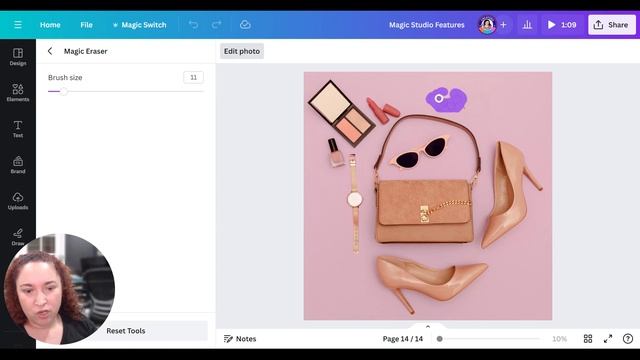Open the Uploads panel

18,201
